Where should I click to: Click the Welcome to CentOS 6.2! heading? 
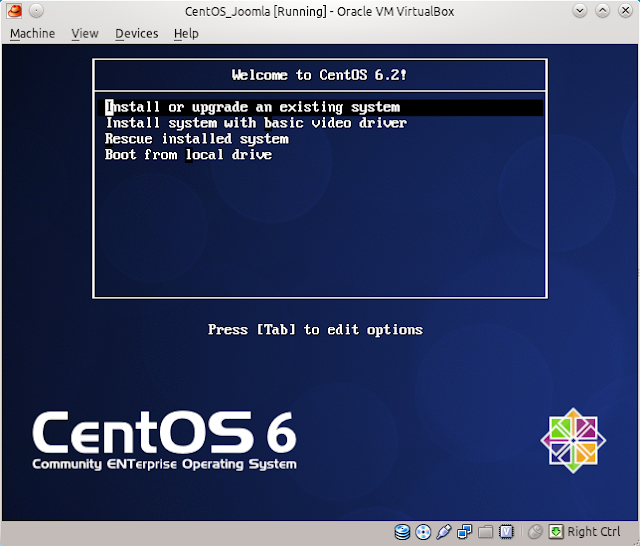click(x=319, y=75)
